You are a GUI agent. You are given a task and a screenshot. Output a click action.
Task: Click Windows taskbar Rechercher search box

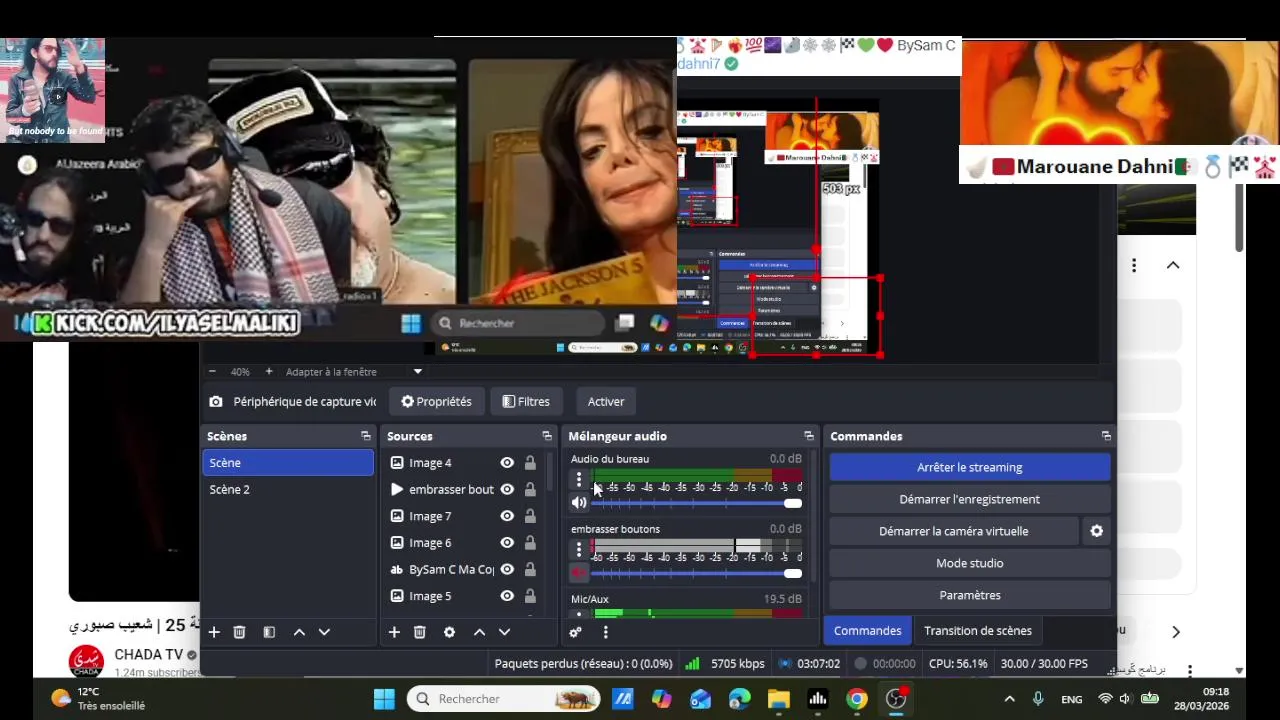pyautogui.click(x=503, y=699)
